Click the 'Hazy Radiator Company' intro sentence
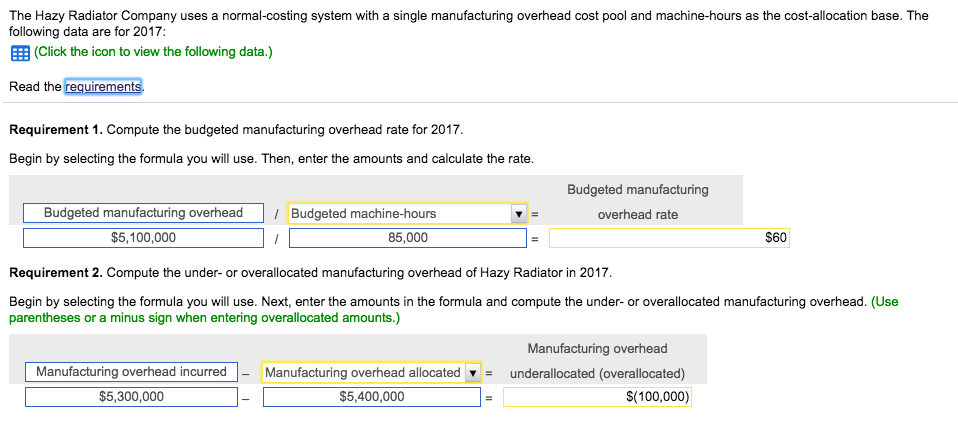 tap(469, 24)
